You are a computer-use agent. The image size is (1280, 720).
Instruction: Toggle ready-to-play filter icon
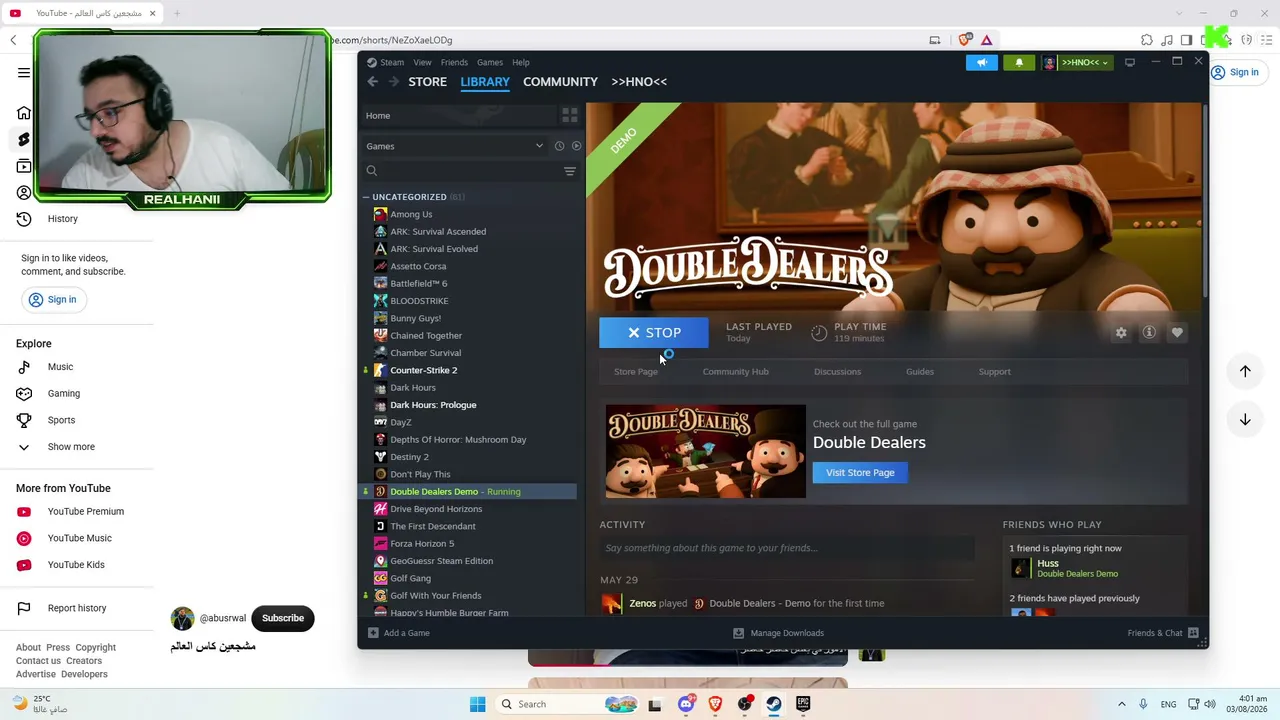pos(576,146)
